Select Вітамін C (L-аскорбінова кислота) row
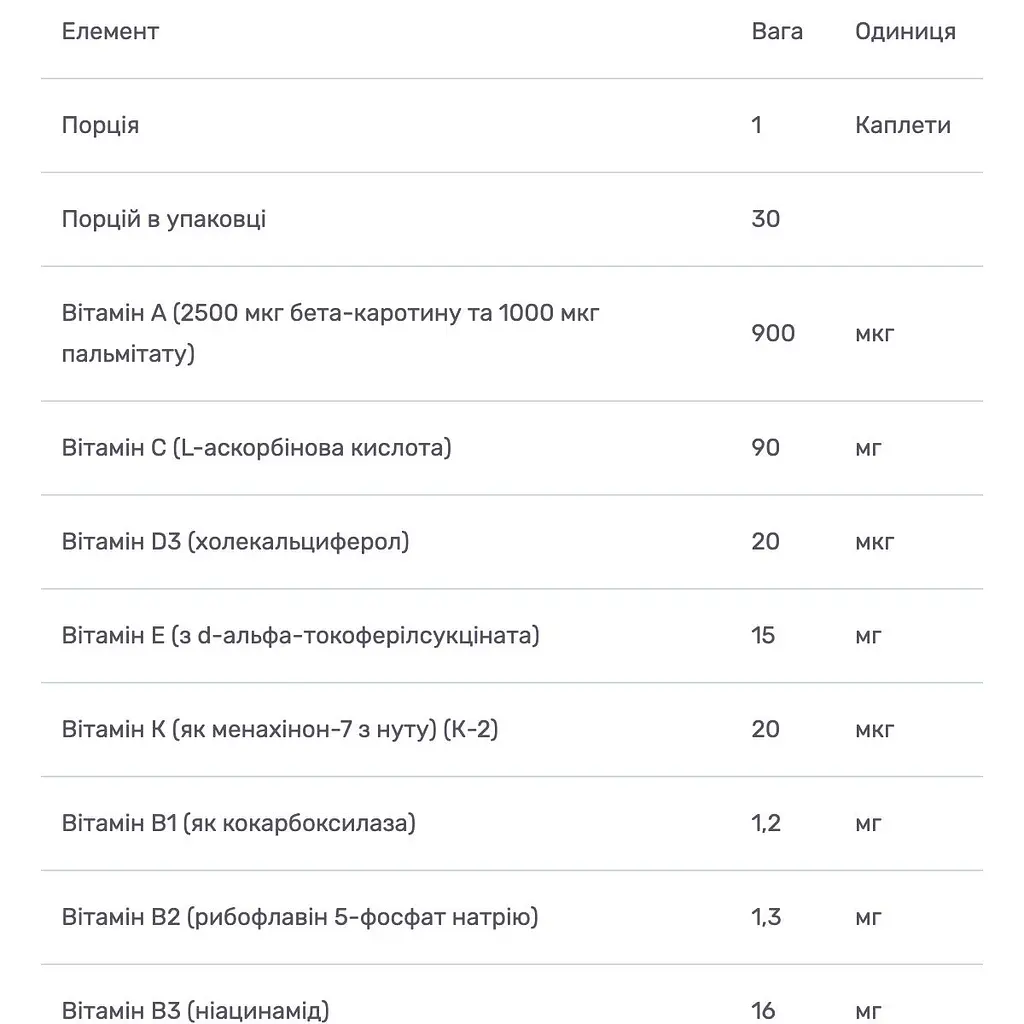1024x1024 pixels. coord(512,448)
